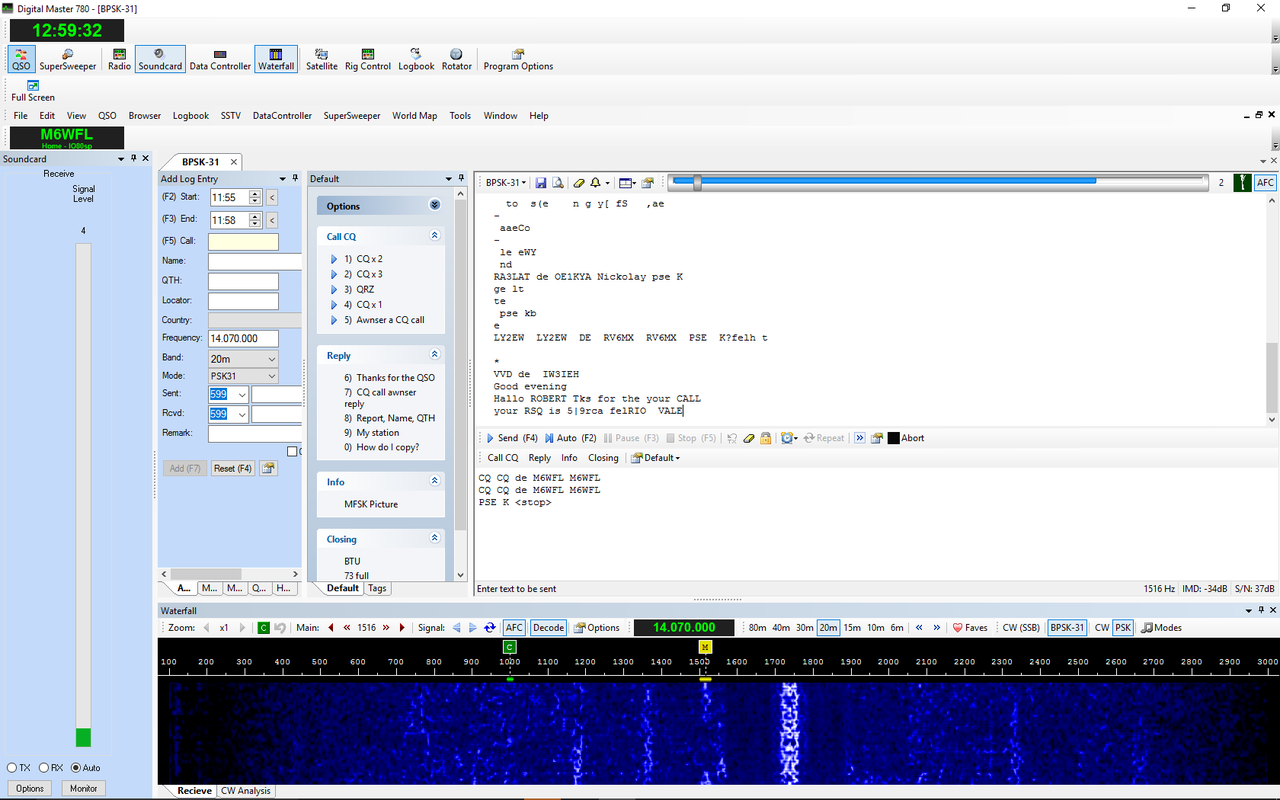
Task: Launch the Logbook toolbar icon
Action: point(416,59)
